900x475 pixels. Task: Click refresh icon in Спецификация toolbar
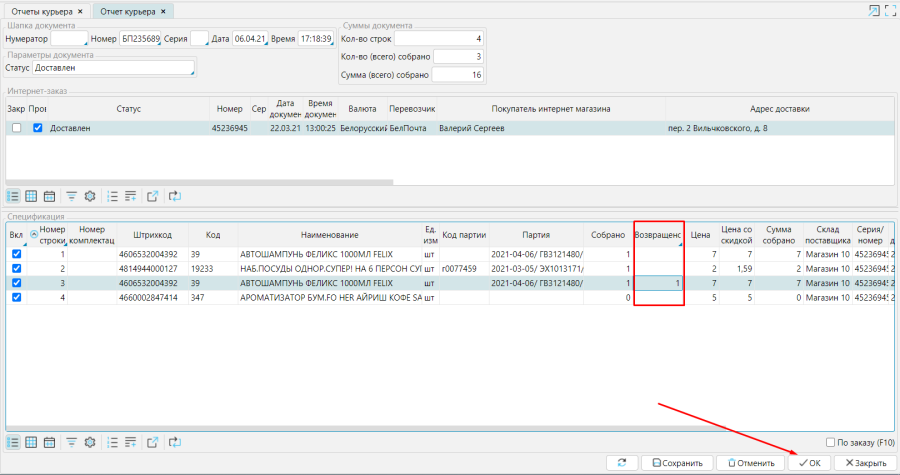(175, 442)
